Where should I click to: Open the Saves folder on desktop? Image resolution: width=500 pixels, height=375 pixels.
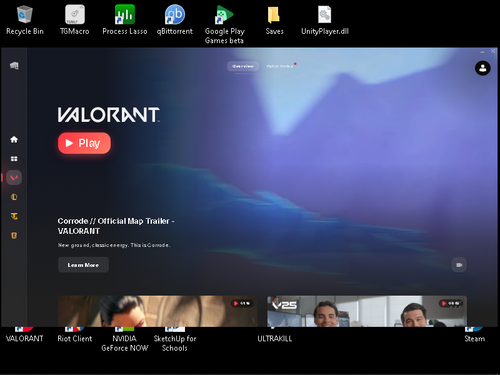[x=274, y=20]
